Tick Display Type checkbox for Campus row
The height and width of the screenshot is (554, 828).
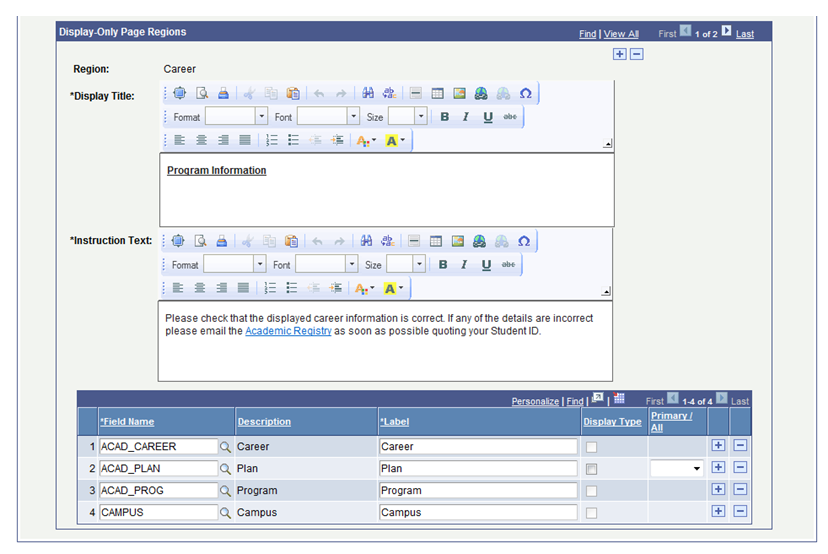click(591, 513)
